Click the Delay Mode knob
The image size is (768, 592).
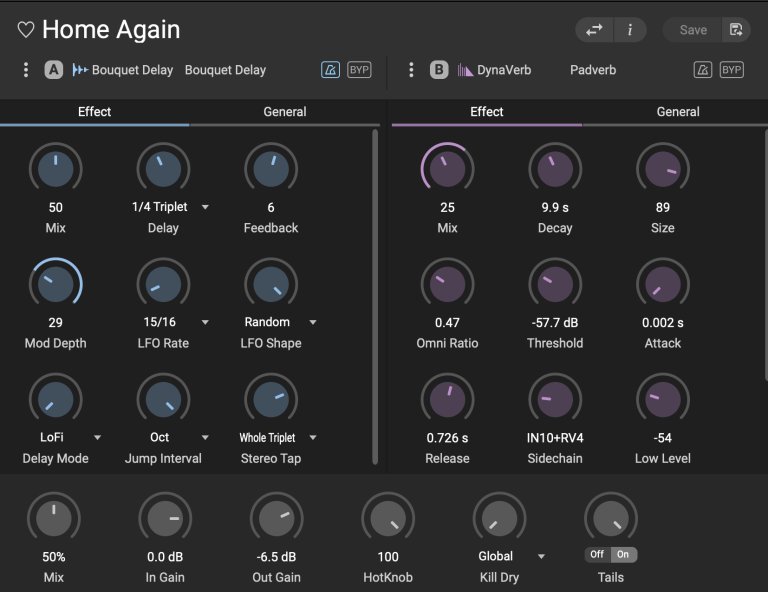(x=55, y=399)
